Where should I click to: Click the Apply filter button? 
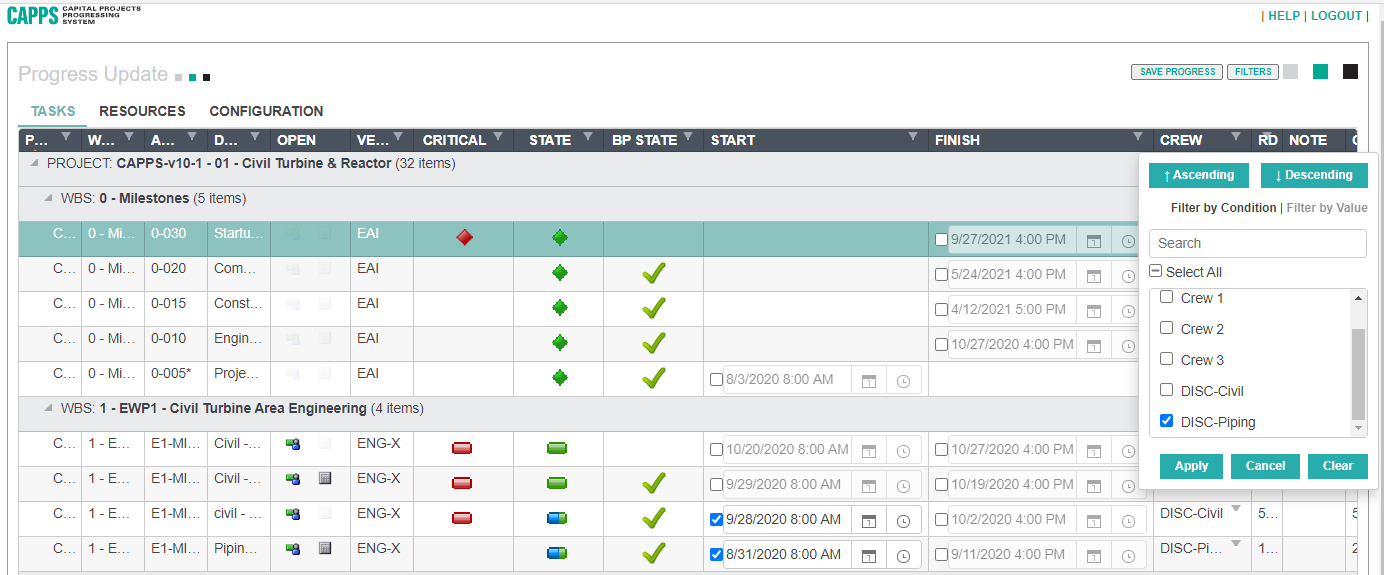pos(1191,466)
